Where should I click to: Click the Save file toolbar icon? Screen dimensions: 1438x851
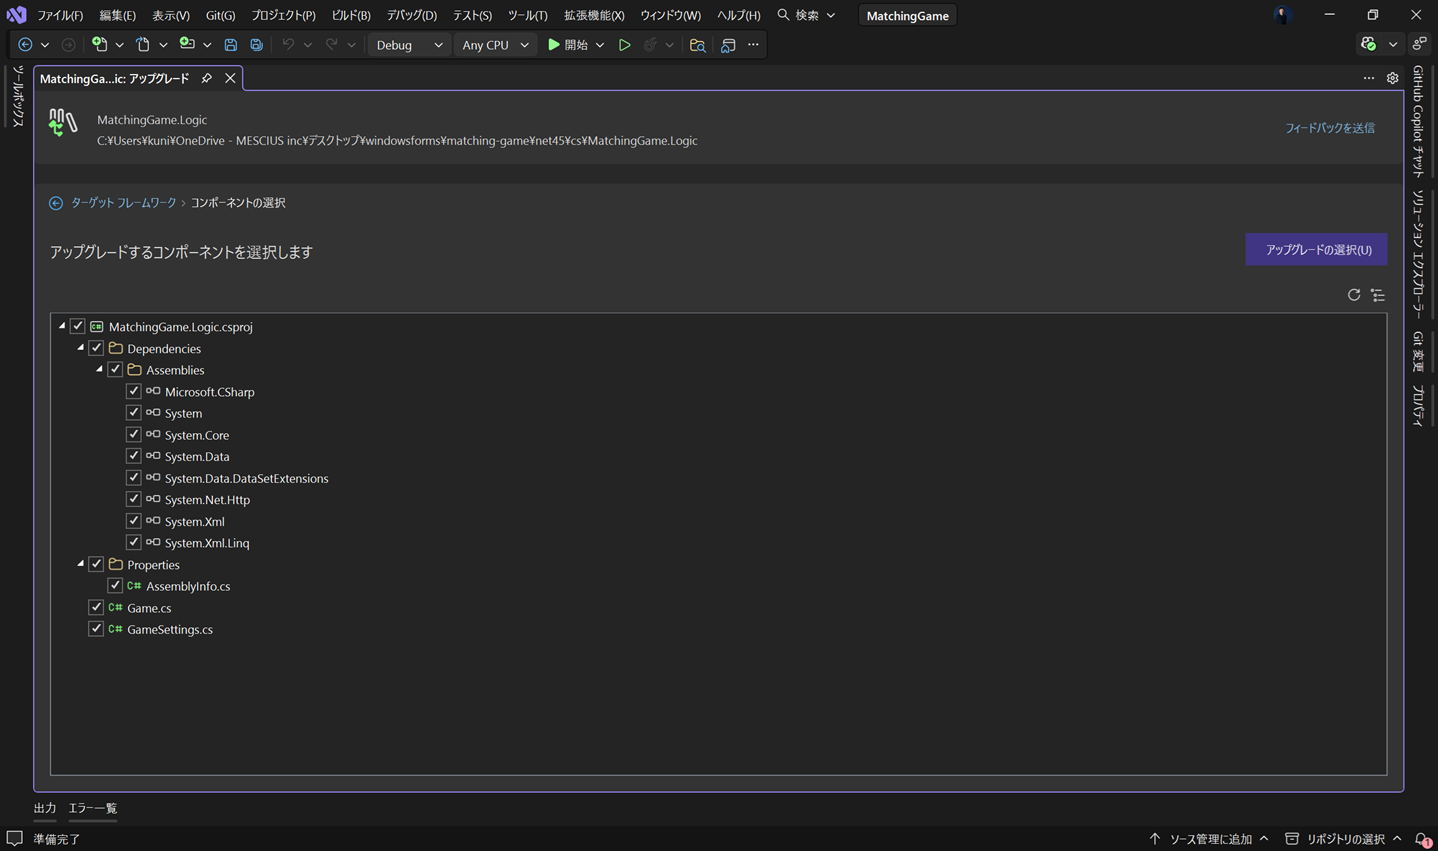[x=231, y=45]
